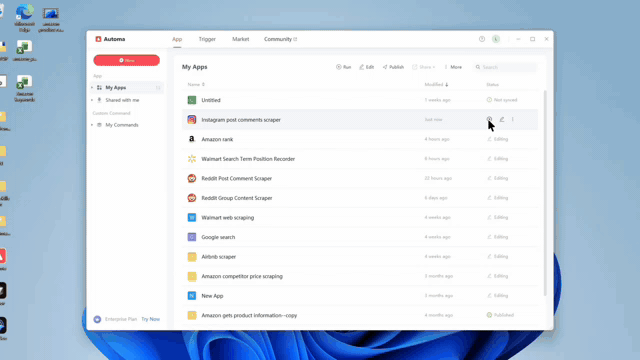Sort by the Modified column header
Image resolution: width=640 pixels, height=360 pixels.
(x=436, y=84)
